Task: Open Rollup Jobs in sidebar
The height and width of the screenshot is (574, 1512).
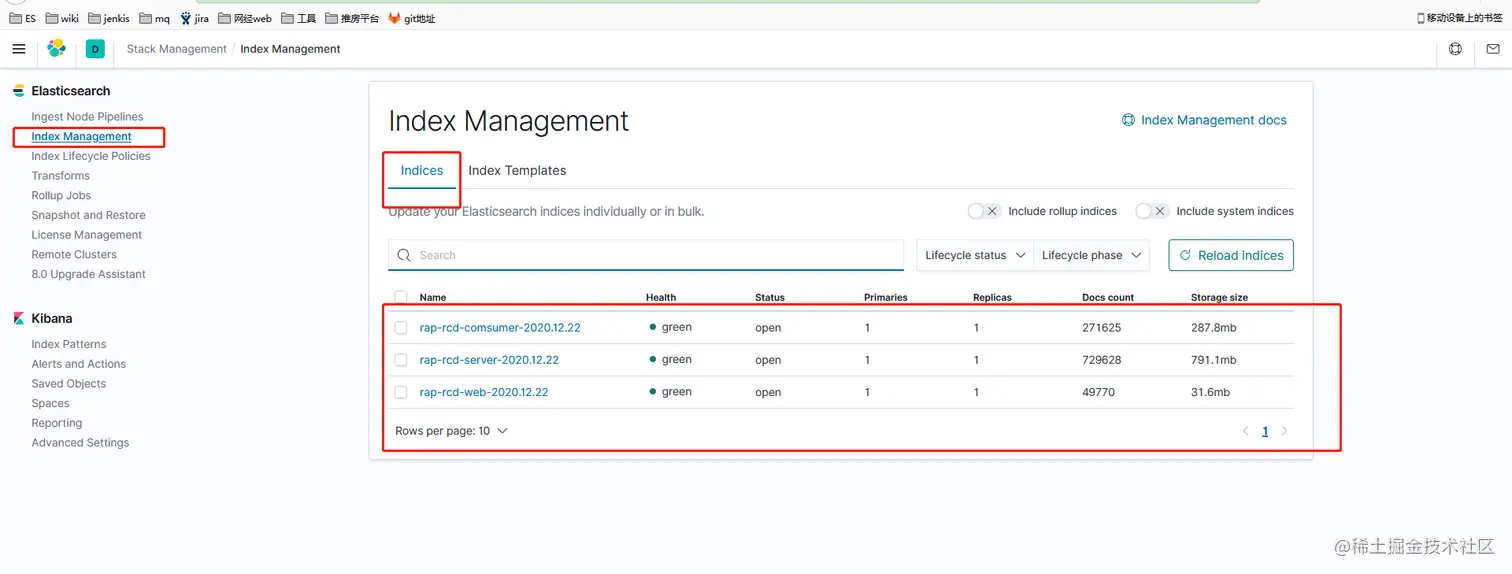Action: point(61,195)
